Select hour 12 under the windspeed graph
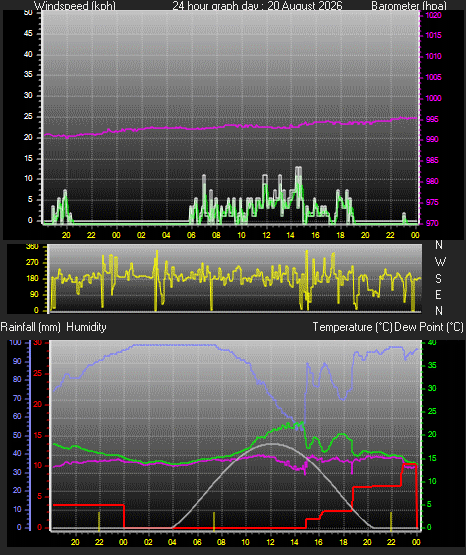This screenshot has height=555, width=466. (266, 235)
